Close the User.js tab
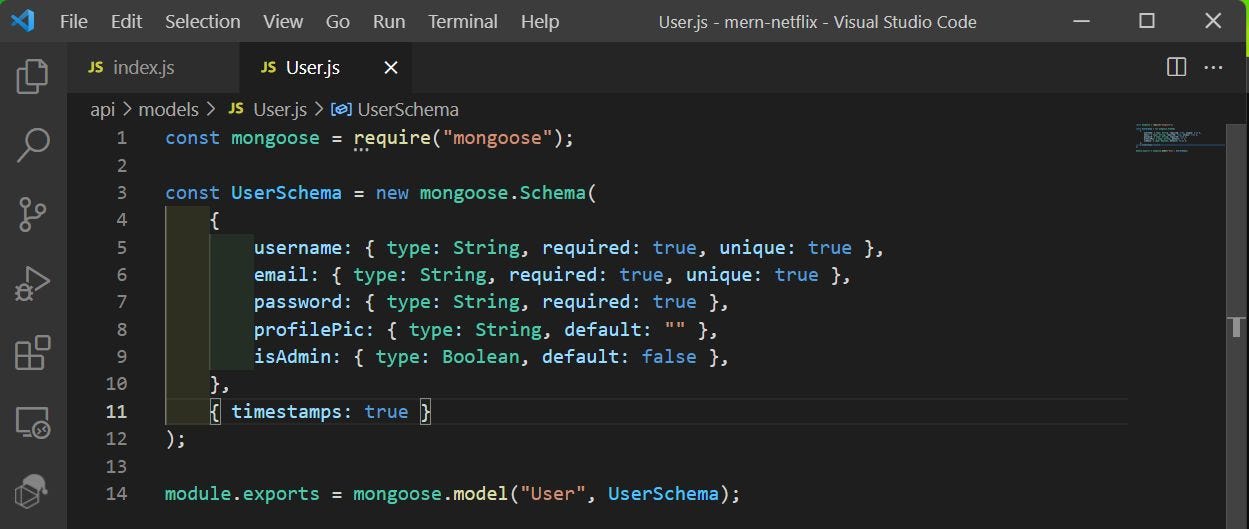 tap(391, 67)
